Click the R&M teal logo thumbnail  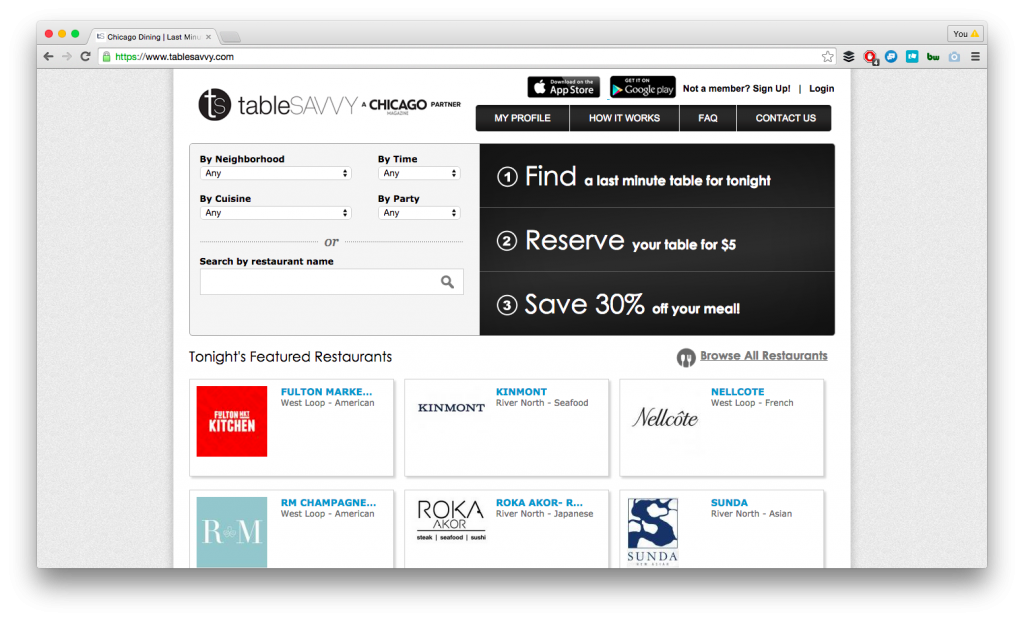(232, 532)
